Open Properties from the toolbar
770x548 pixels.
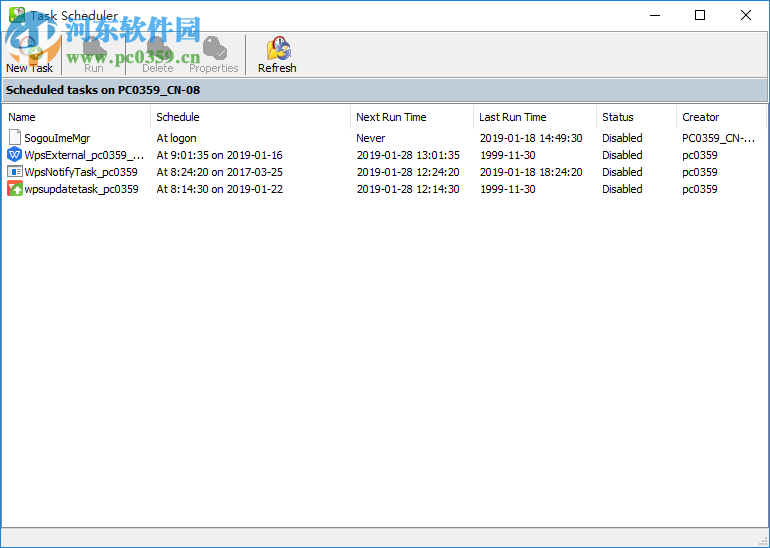[214, 54]
